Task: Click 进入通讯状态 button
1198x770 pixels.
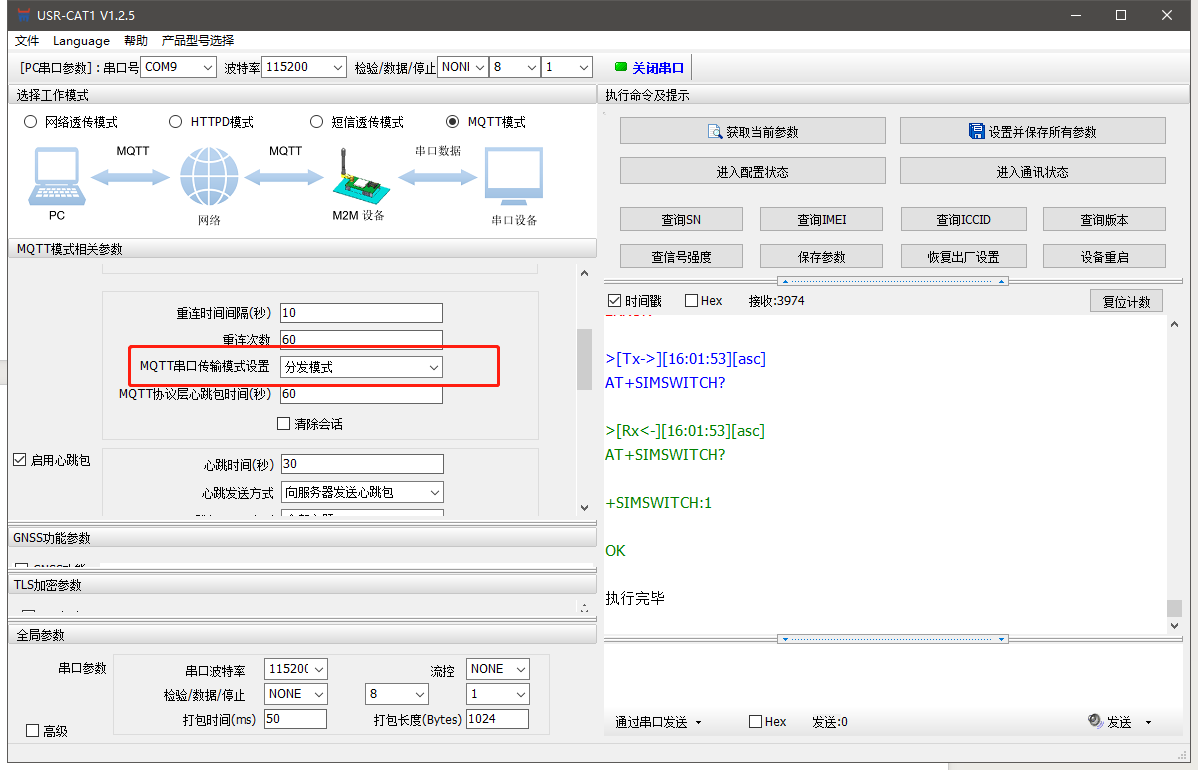Action: point(1032,171)
